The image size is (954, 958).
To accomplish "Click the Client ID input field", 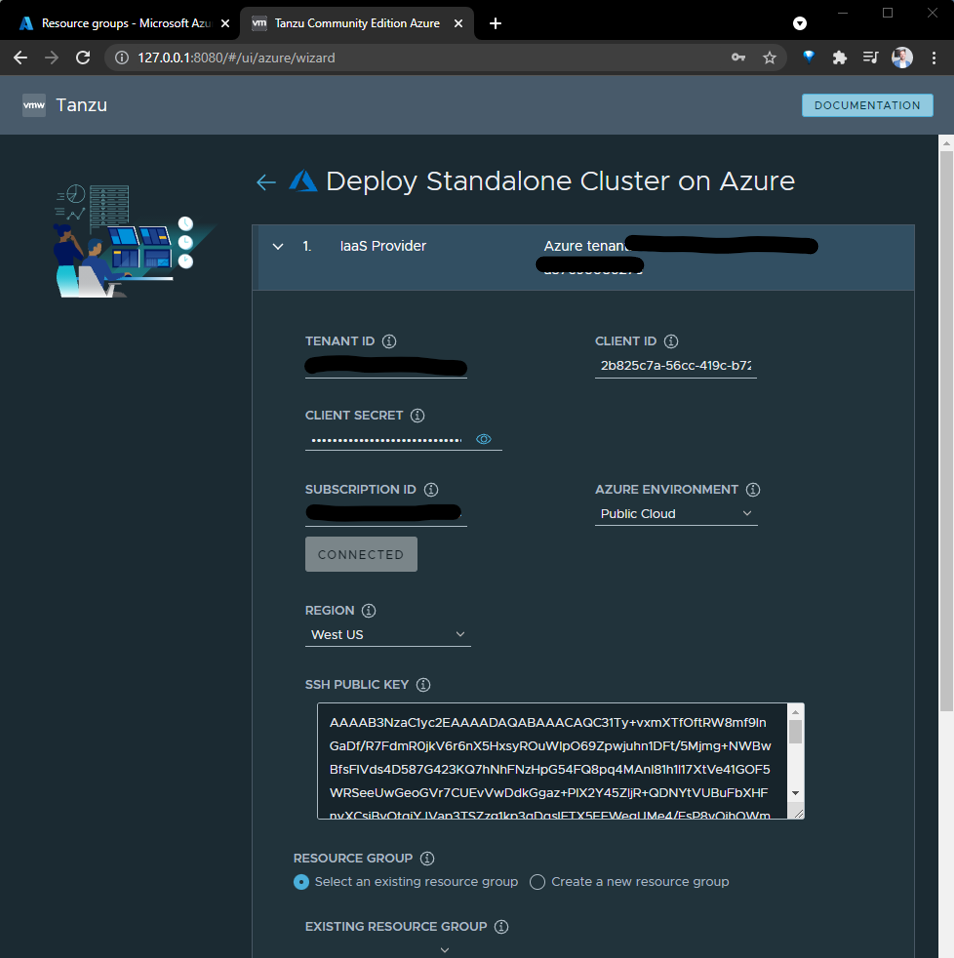I will tap(676, 366).
